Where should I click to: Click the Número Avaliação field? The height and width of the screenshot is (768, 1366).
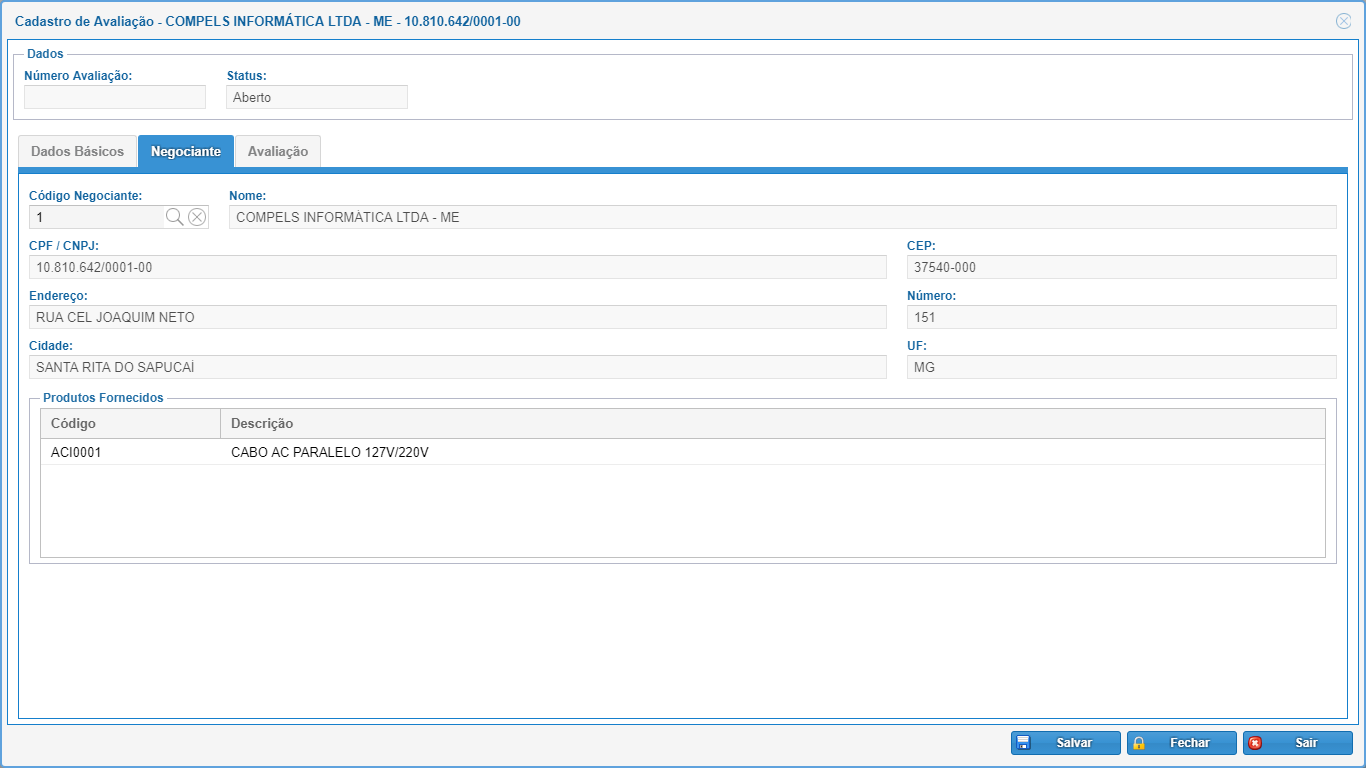tap(115, 97)
